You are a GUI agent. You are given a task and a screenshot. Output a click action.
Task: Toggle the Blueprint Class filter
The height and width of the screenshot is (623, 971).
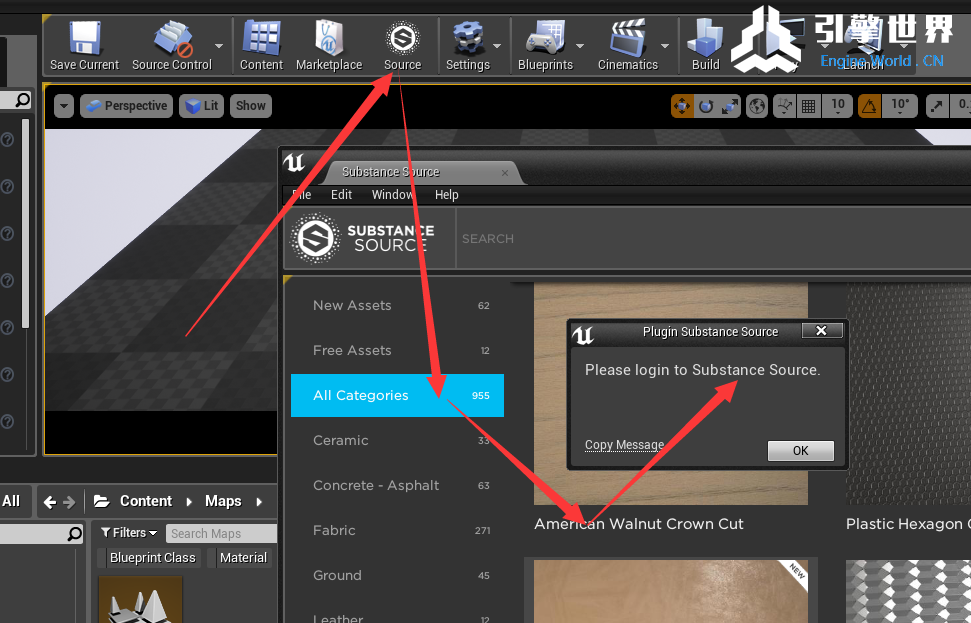[148, 558]
